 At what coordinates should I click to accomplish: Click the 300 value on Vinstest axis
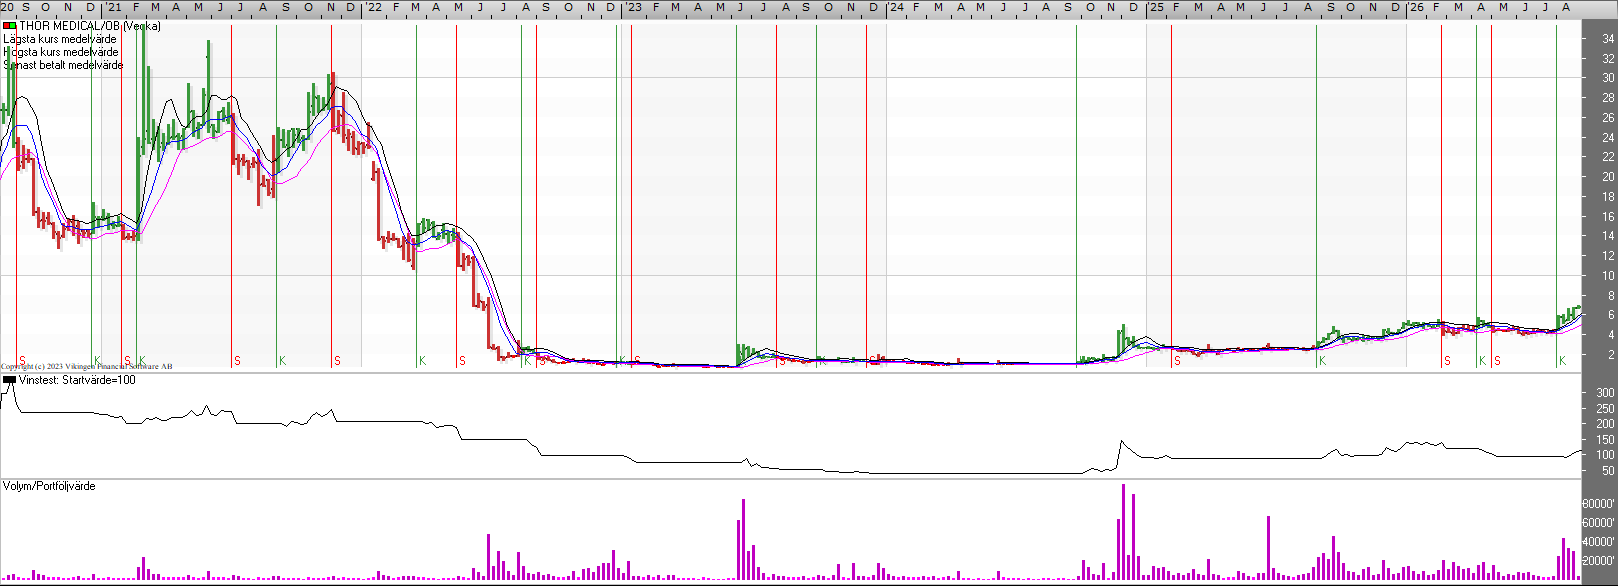(x=1606, y=393)
